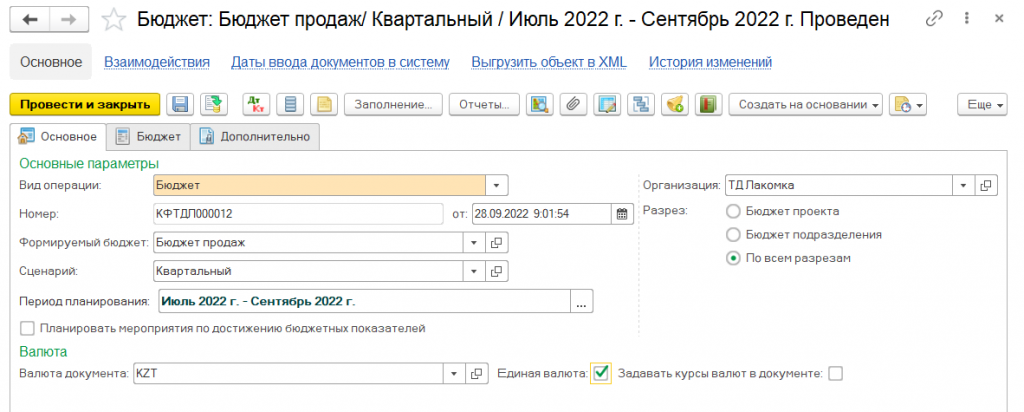Expand the Вид операции dropdown

(497, 185)
